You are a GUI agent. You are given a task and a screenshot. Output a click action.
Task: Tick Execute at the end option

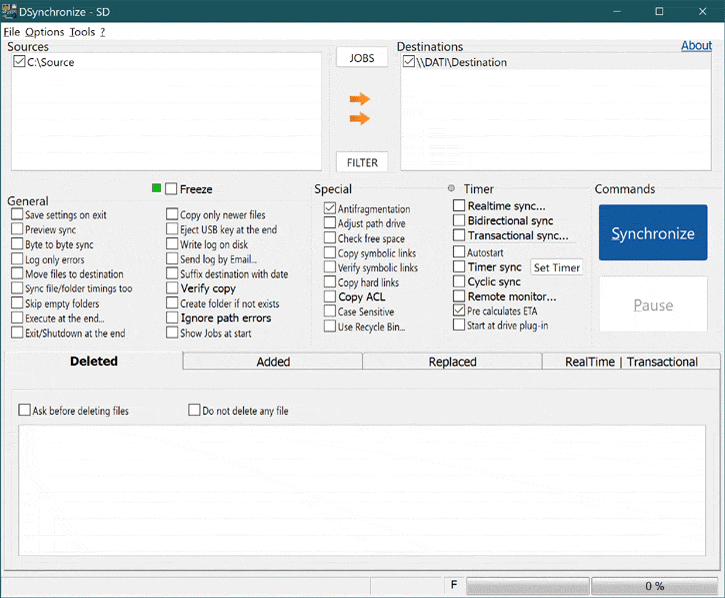[17, 318]
